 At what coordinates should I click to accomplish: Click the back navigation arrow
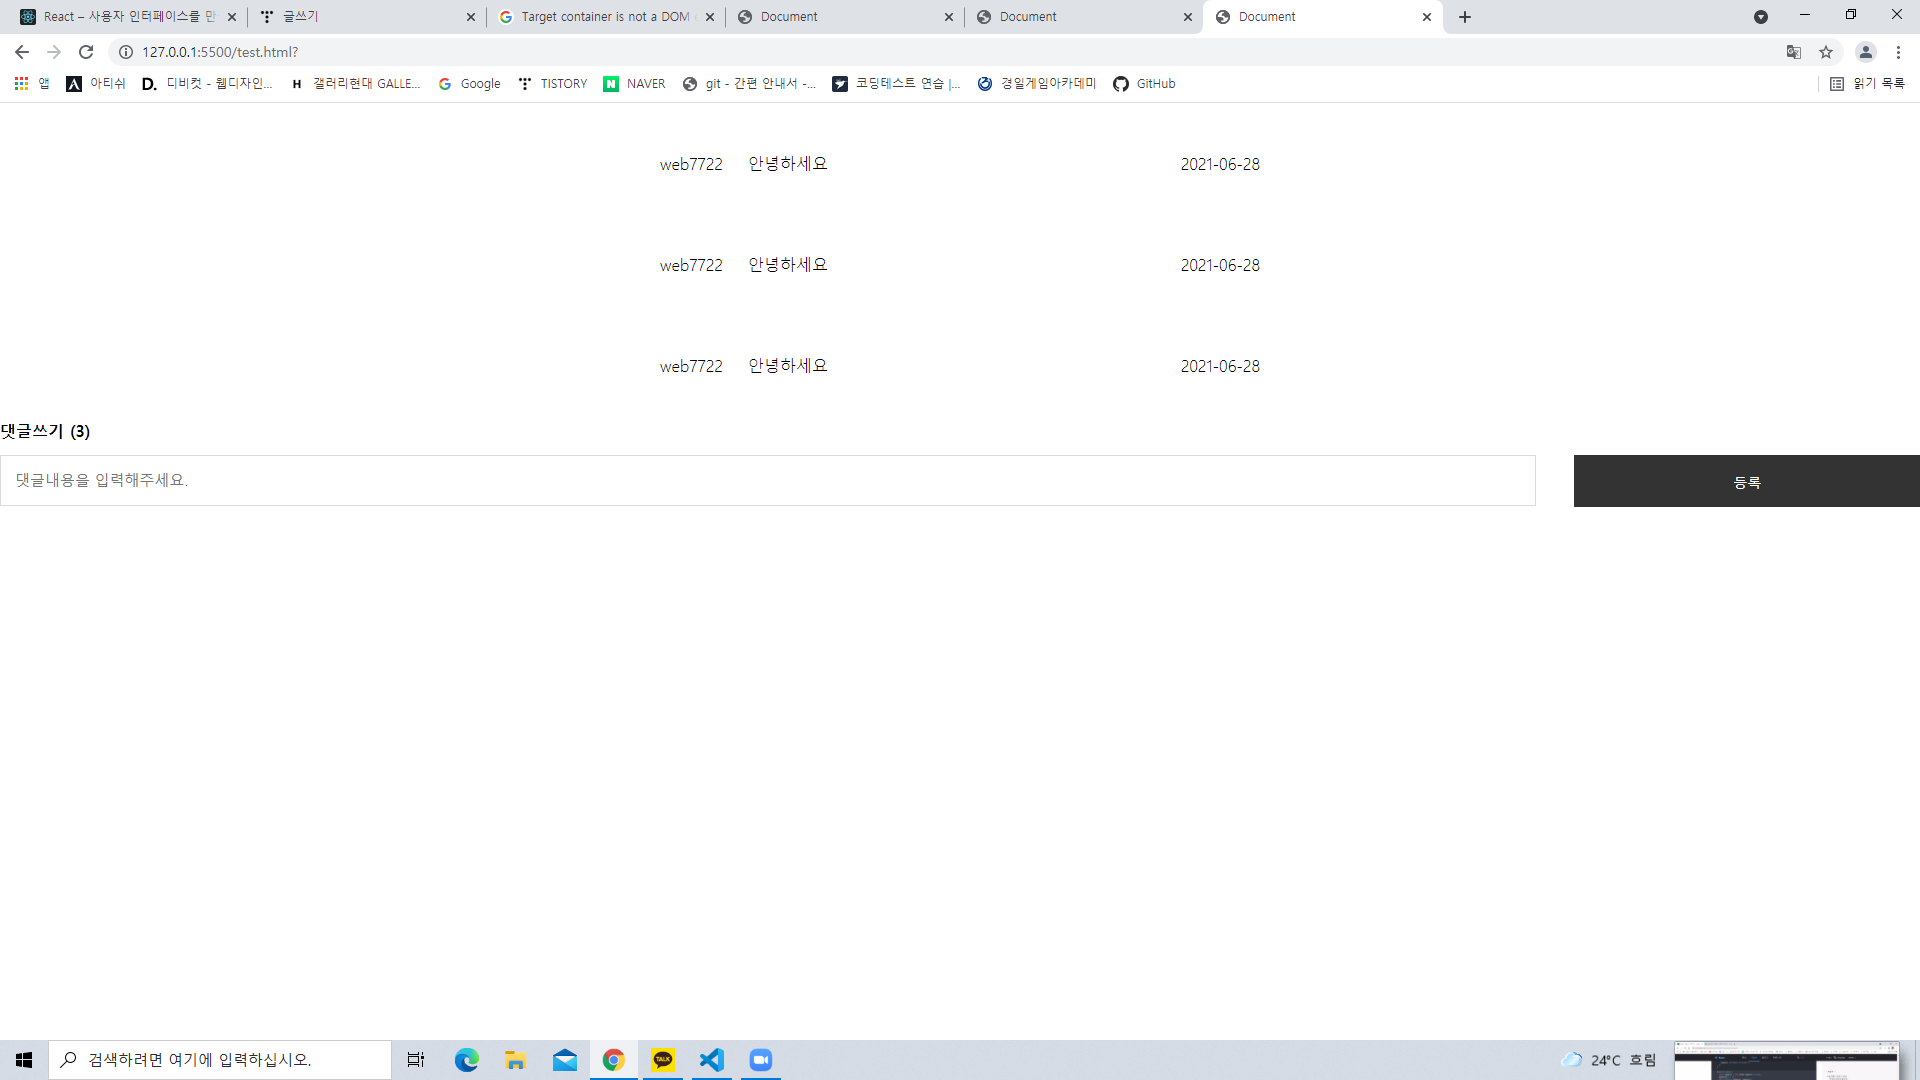22,52
